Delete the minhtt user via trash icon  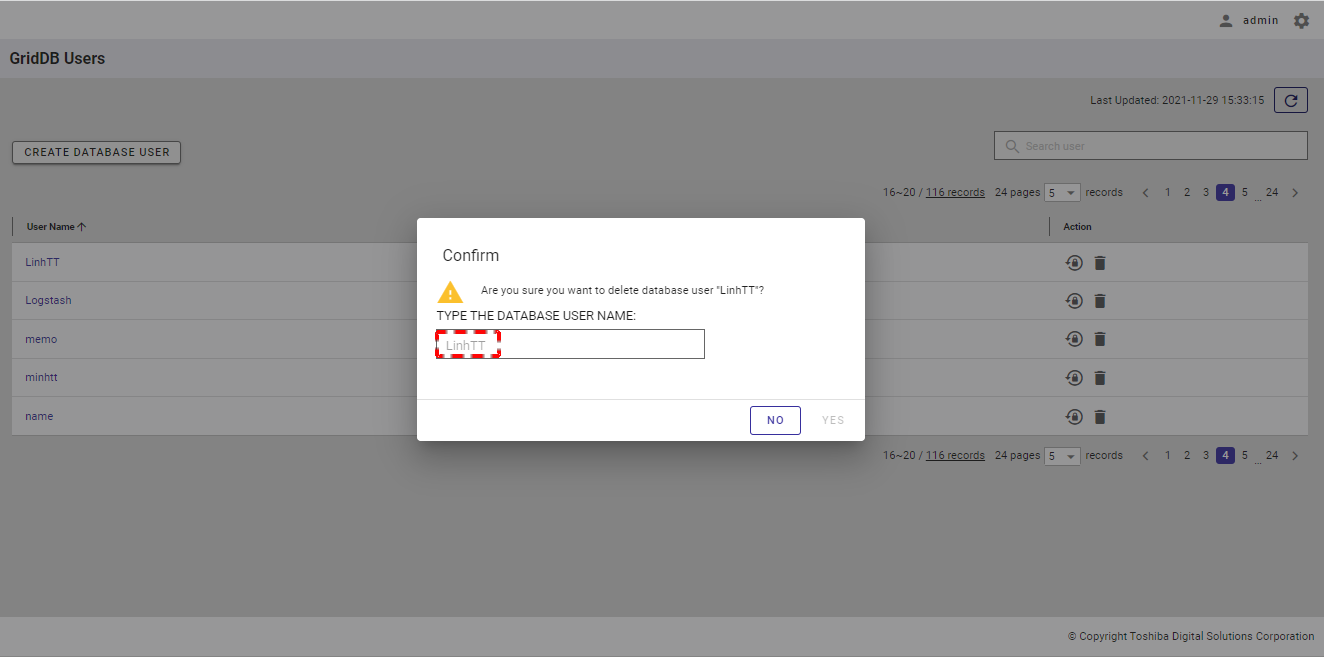click(x=1100, y=378)
